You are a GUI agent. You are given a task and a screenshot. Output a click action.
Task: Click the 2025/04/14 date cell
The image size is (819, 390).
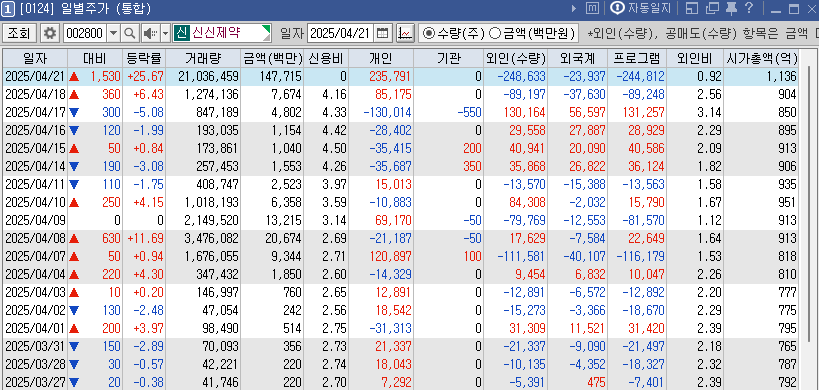(34, 167)
